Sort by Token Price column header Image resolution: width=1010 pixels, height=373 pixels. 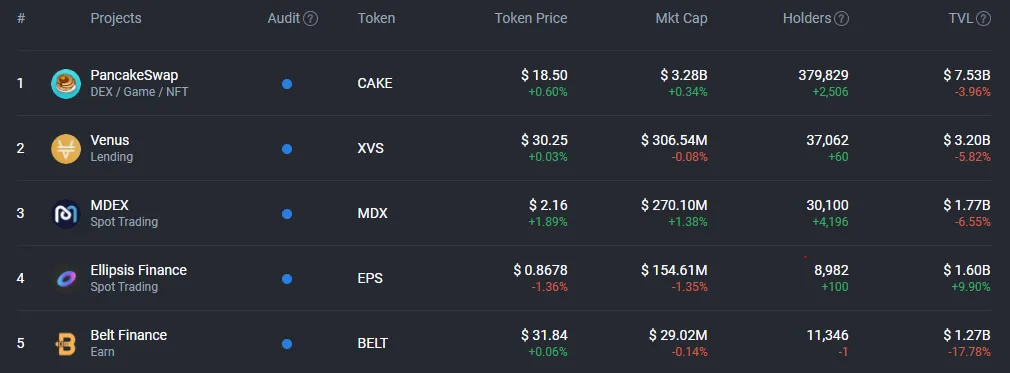tap(531, 18)
